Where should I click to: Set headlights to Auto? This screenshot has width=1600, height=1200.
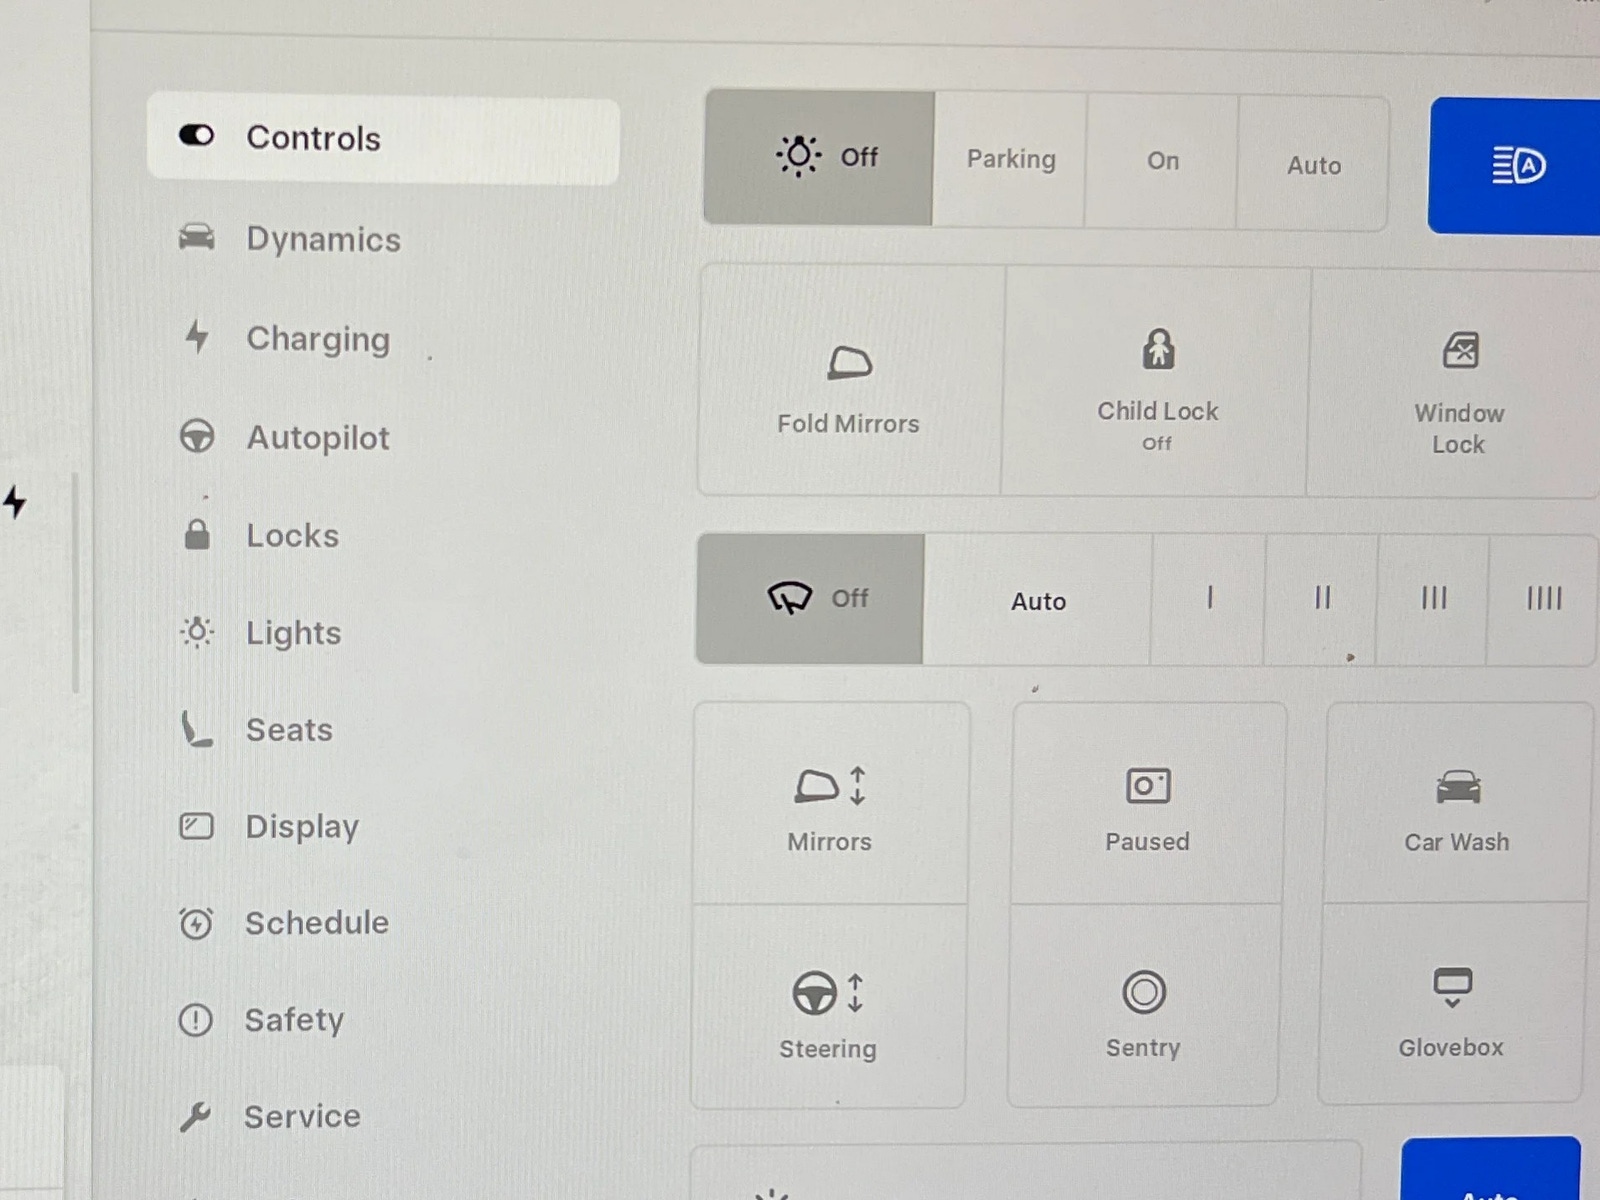pos(1313,165)
